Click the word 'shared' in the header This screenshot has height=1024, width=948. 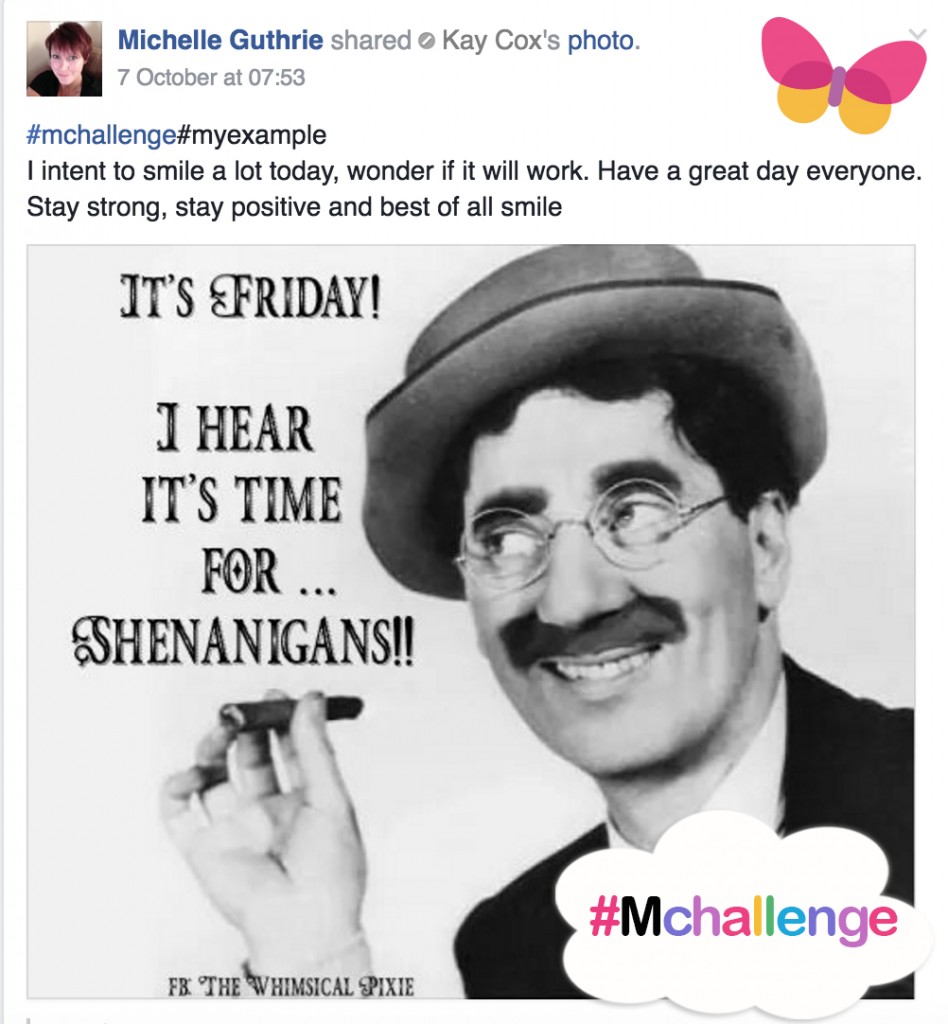[x=371, y=40]
